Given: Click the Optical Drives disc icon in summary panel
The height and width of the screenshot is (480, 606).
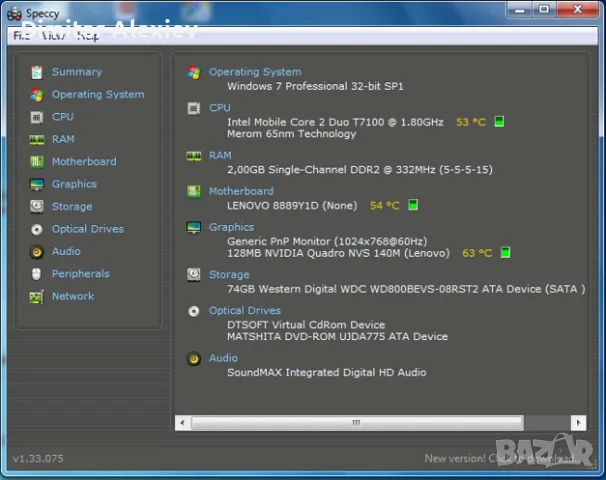Looking at the screenshot, I should (194, 311).
